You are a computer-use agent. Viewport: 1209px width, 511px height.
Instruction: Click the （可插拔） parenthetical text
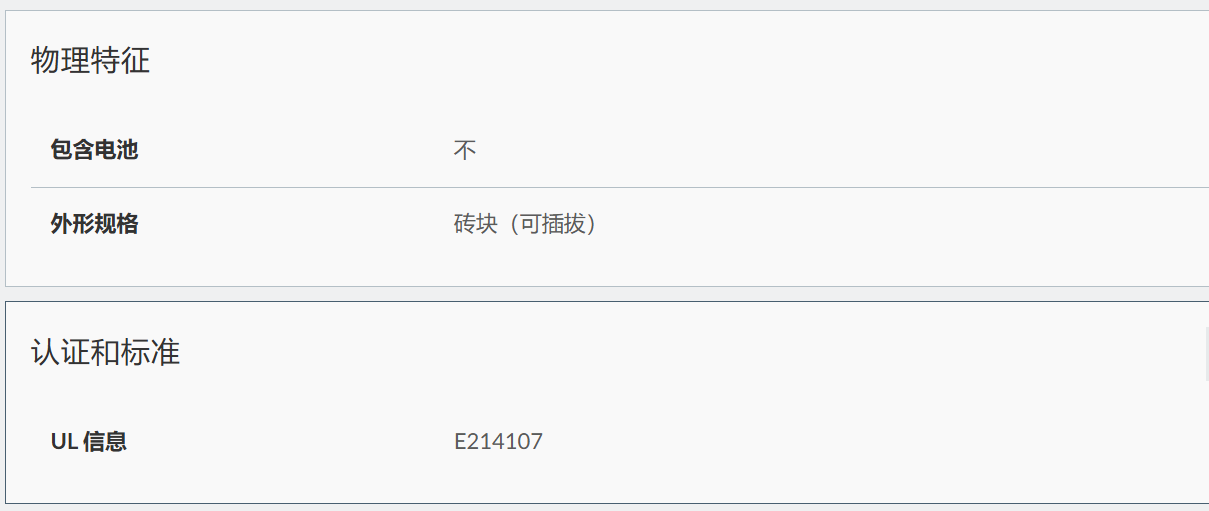pyautogui.click(x=552, y=224)
